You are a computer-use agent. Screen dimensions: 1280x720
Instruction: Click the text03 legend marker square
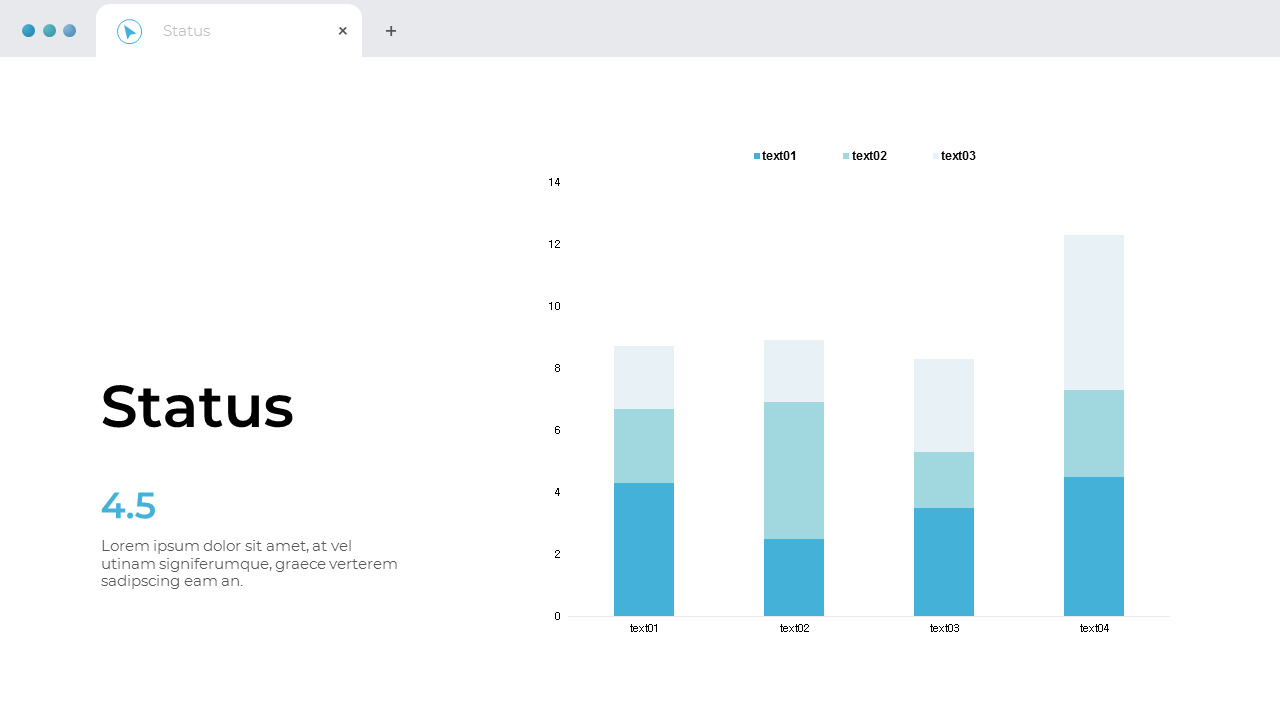(x=936, y=156)
